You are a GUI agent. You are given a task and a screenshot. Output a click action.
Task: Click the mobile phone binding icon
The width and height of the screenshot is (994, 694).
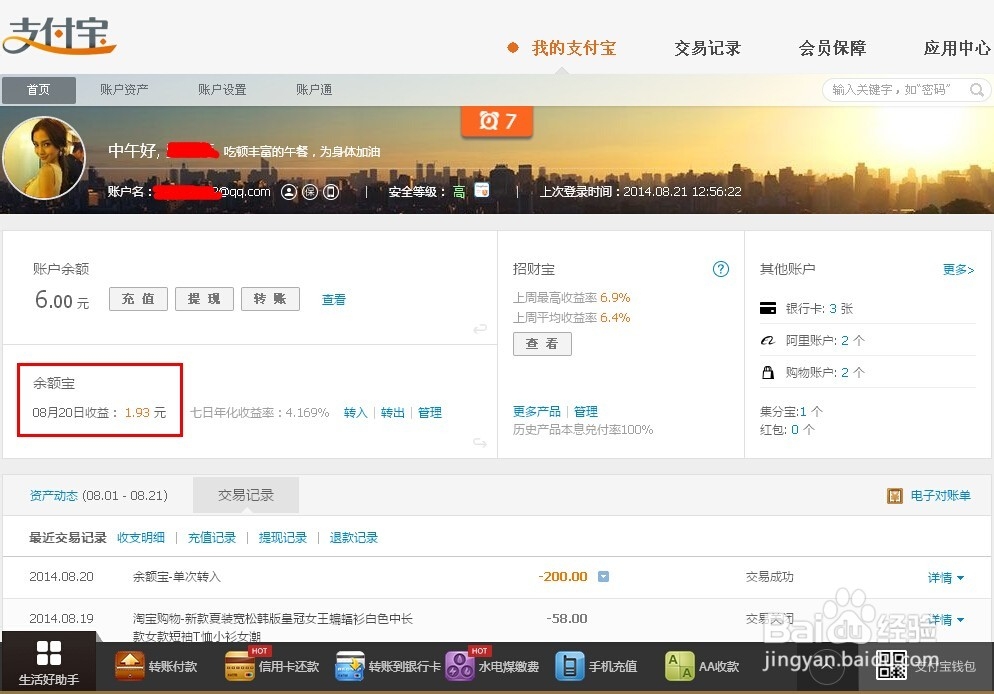(331, 191)
